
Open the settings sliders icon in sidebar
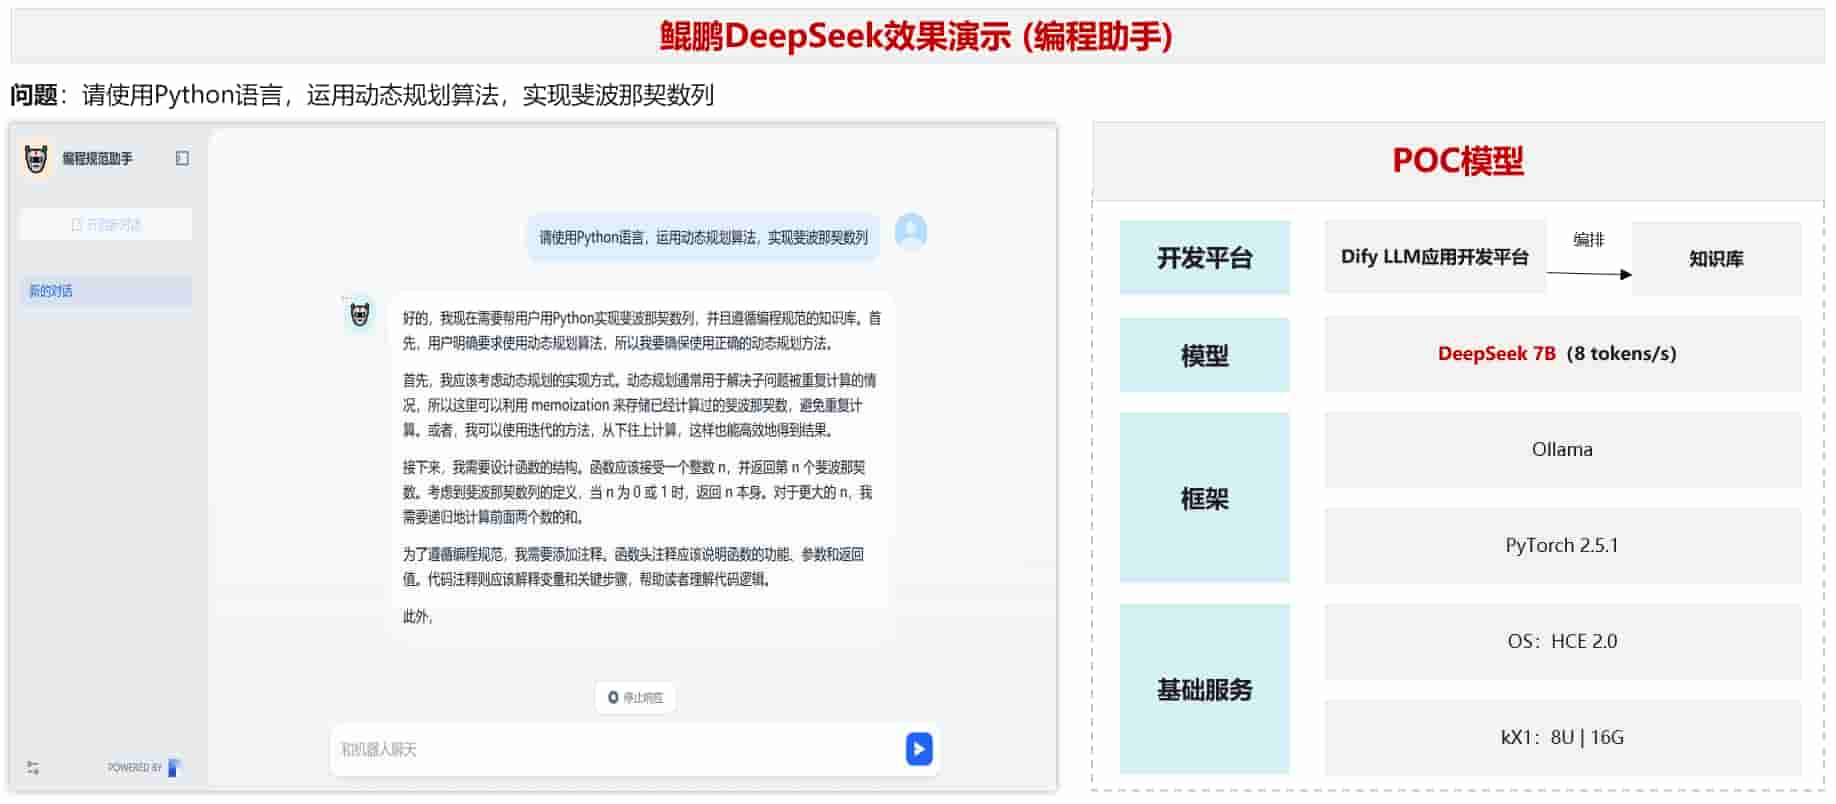33,768
